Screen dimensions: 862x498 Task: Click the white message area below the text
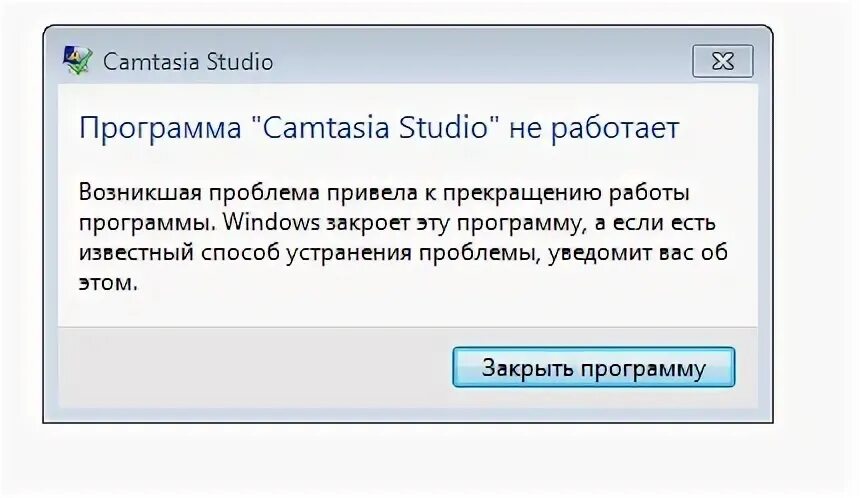(x=400, y=308)
